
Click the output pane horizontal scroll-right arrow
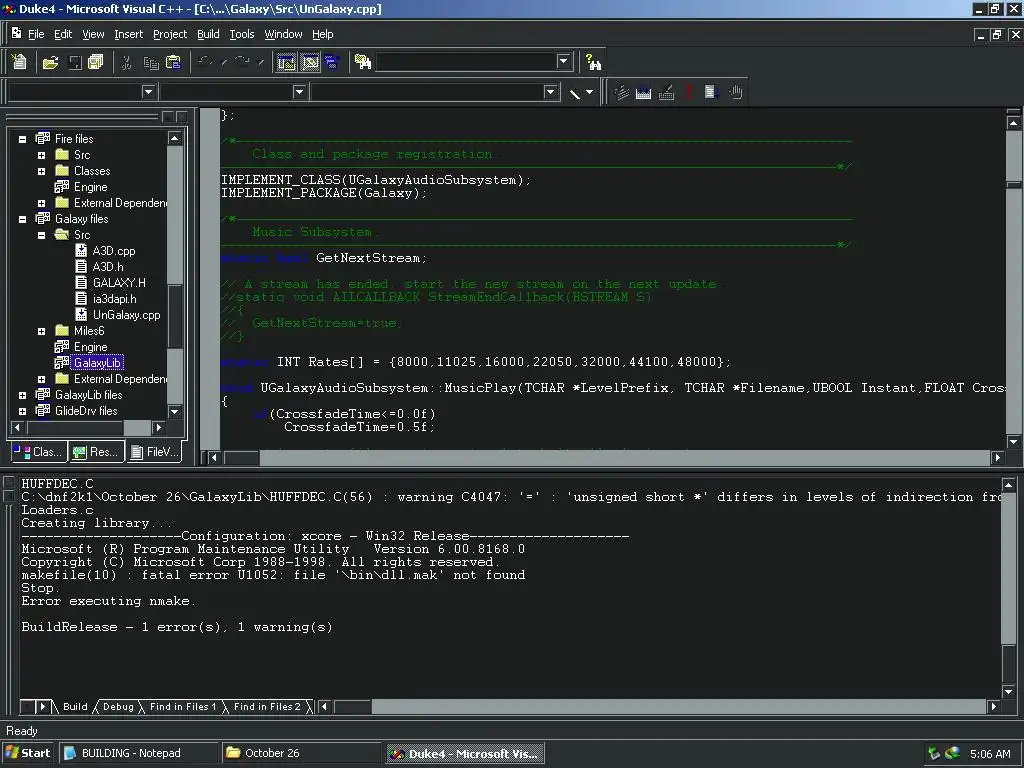[x=993, y=706]
